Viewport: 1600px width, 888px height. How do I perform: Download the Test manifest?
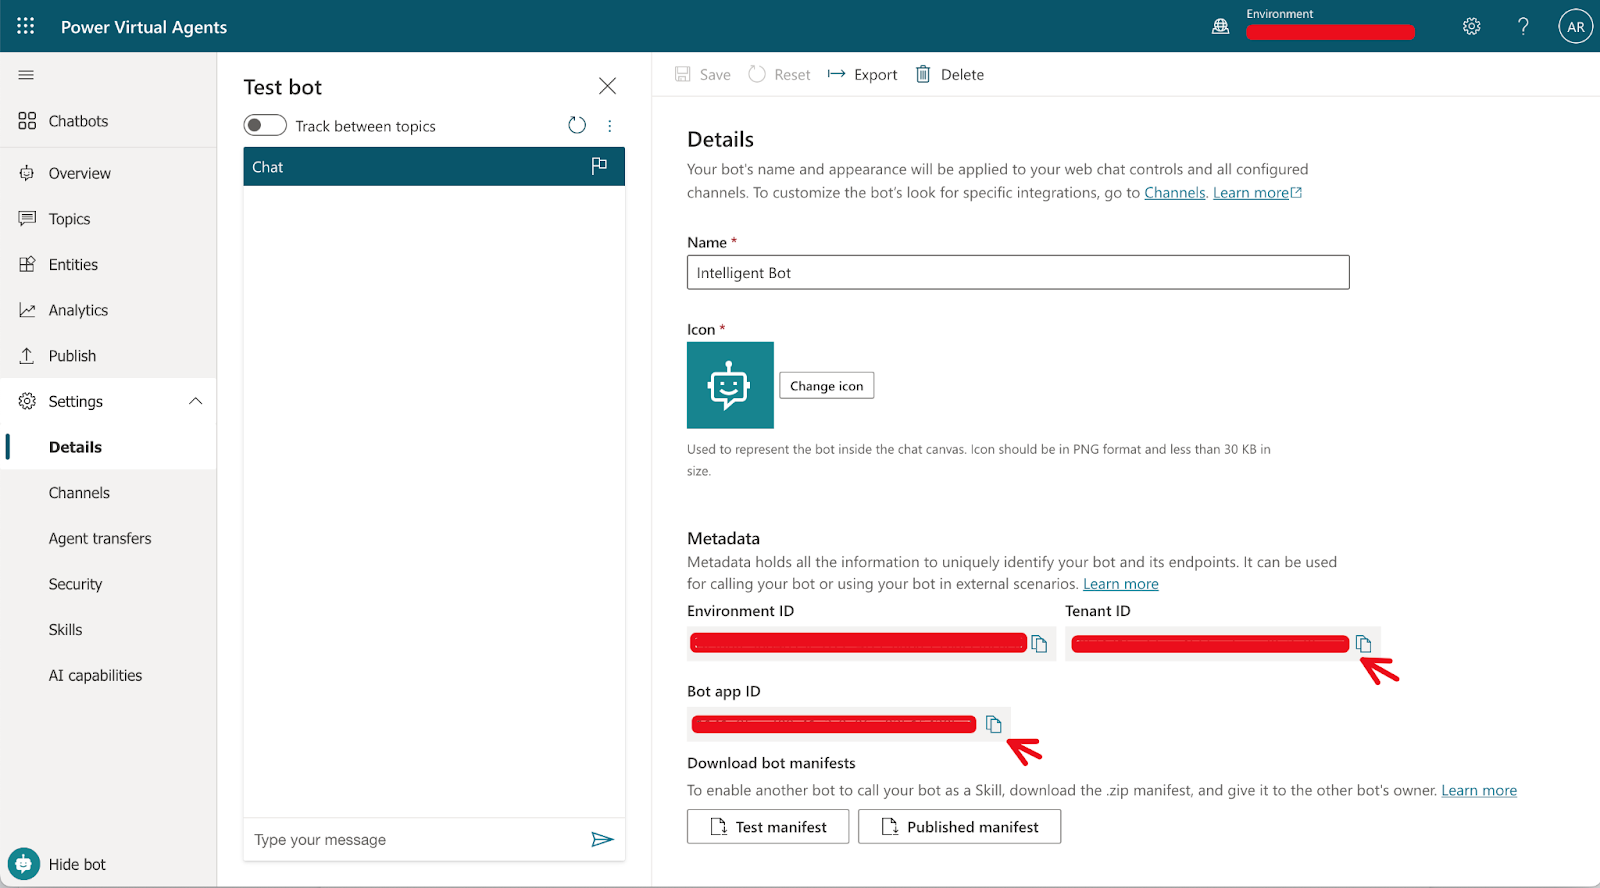click(768, 827)
